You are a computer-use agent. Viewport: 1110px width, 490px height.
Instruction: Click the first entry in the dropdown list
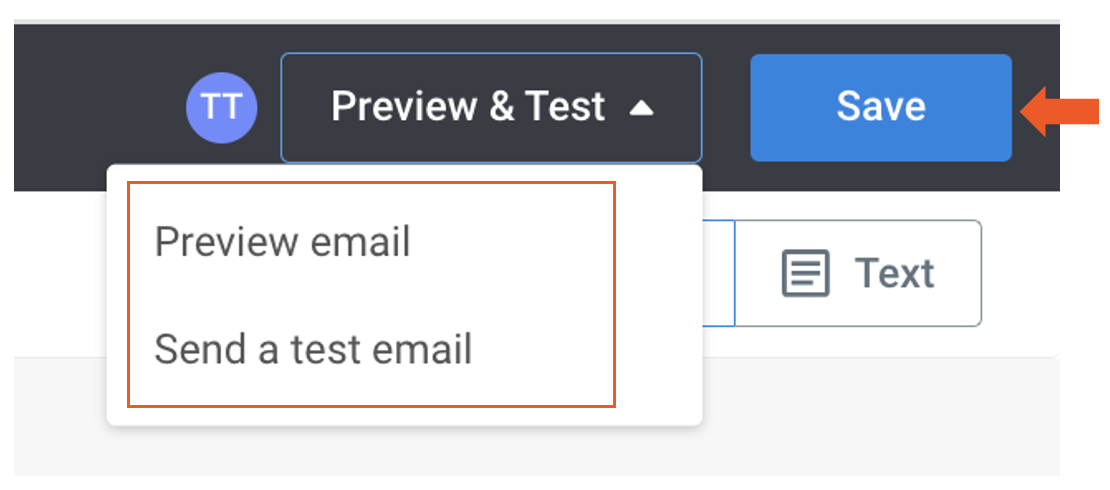point(282,242)
